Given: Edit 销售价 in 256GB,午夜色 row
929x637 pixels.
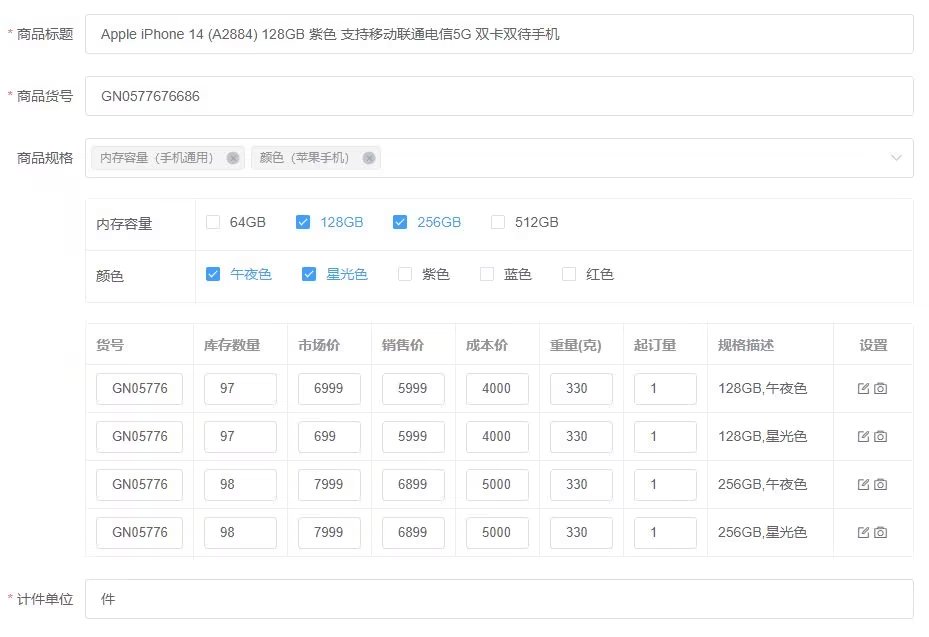Looking at the screenshot, I should coord(413,485).
